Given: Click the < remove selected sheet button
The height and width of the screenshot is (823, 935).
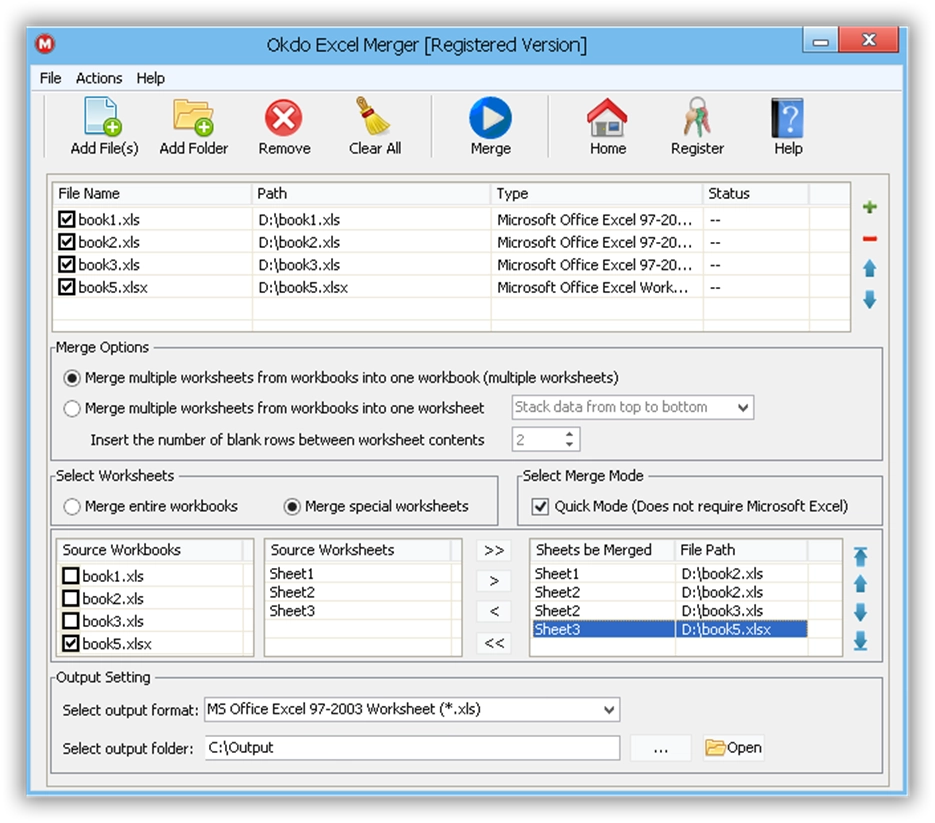Looking at the screenshot, I should click(x=494, y=611).
